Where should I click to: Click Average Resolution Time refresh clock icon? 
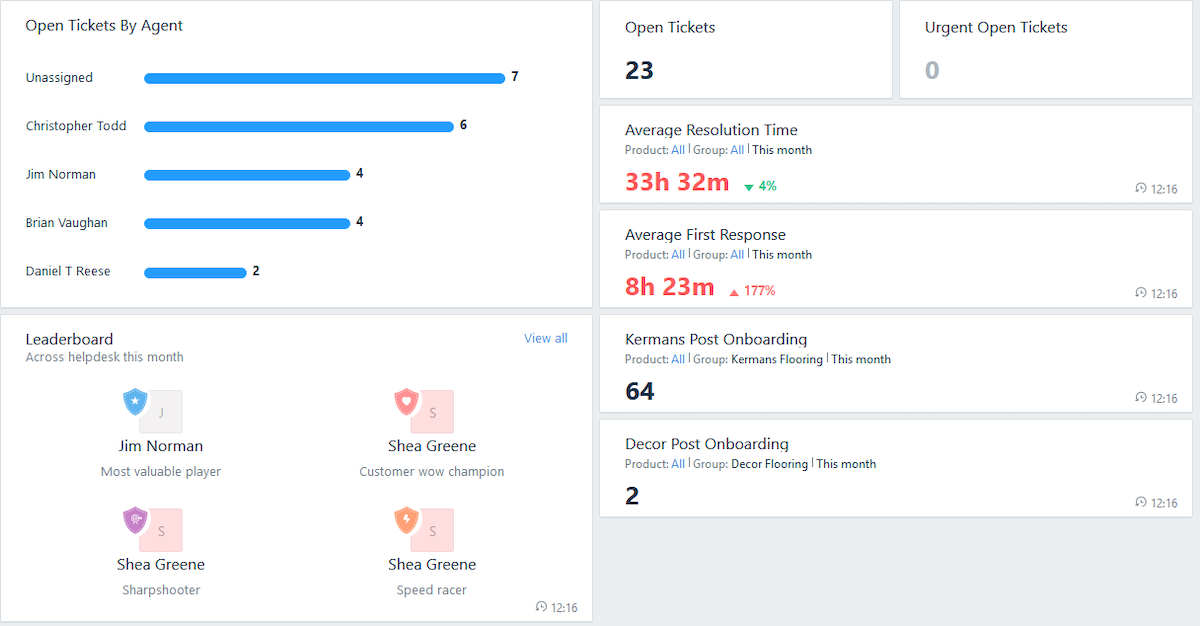[1141, 188]
